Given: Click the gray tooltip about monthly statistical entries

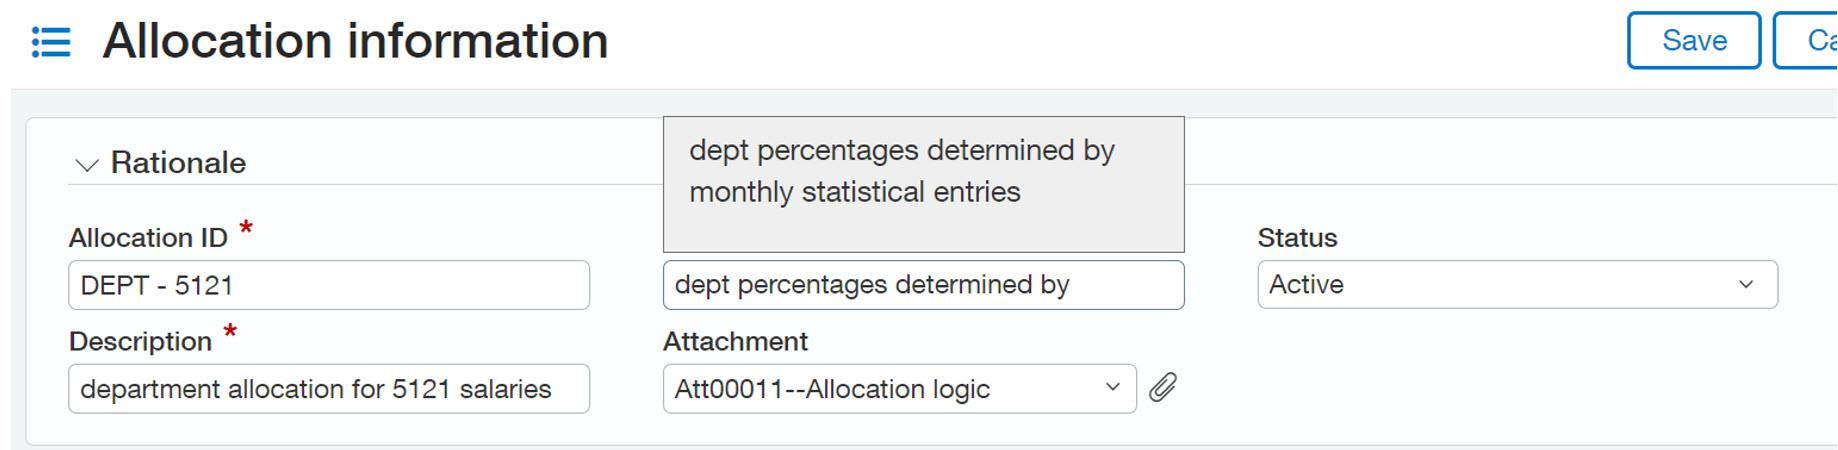Looking at the screenshot, I should pyautogui.click(x=922, y=184).
